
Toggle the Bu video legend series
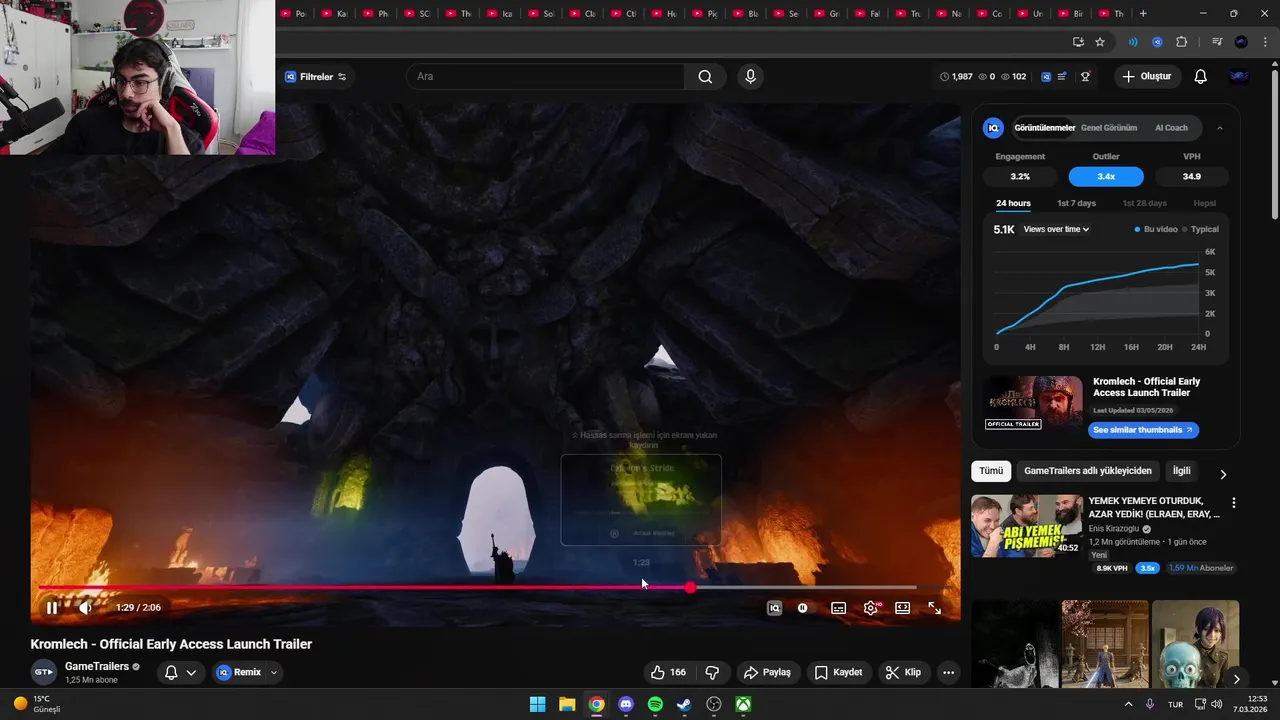[1156, 229]
